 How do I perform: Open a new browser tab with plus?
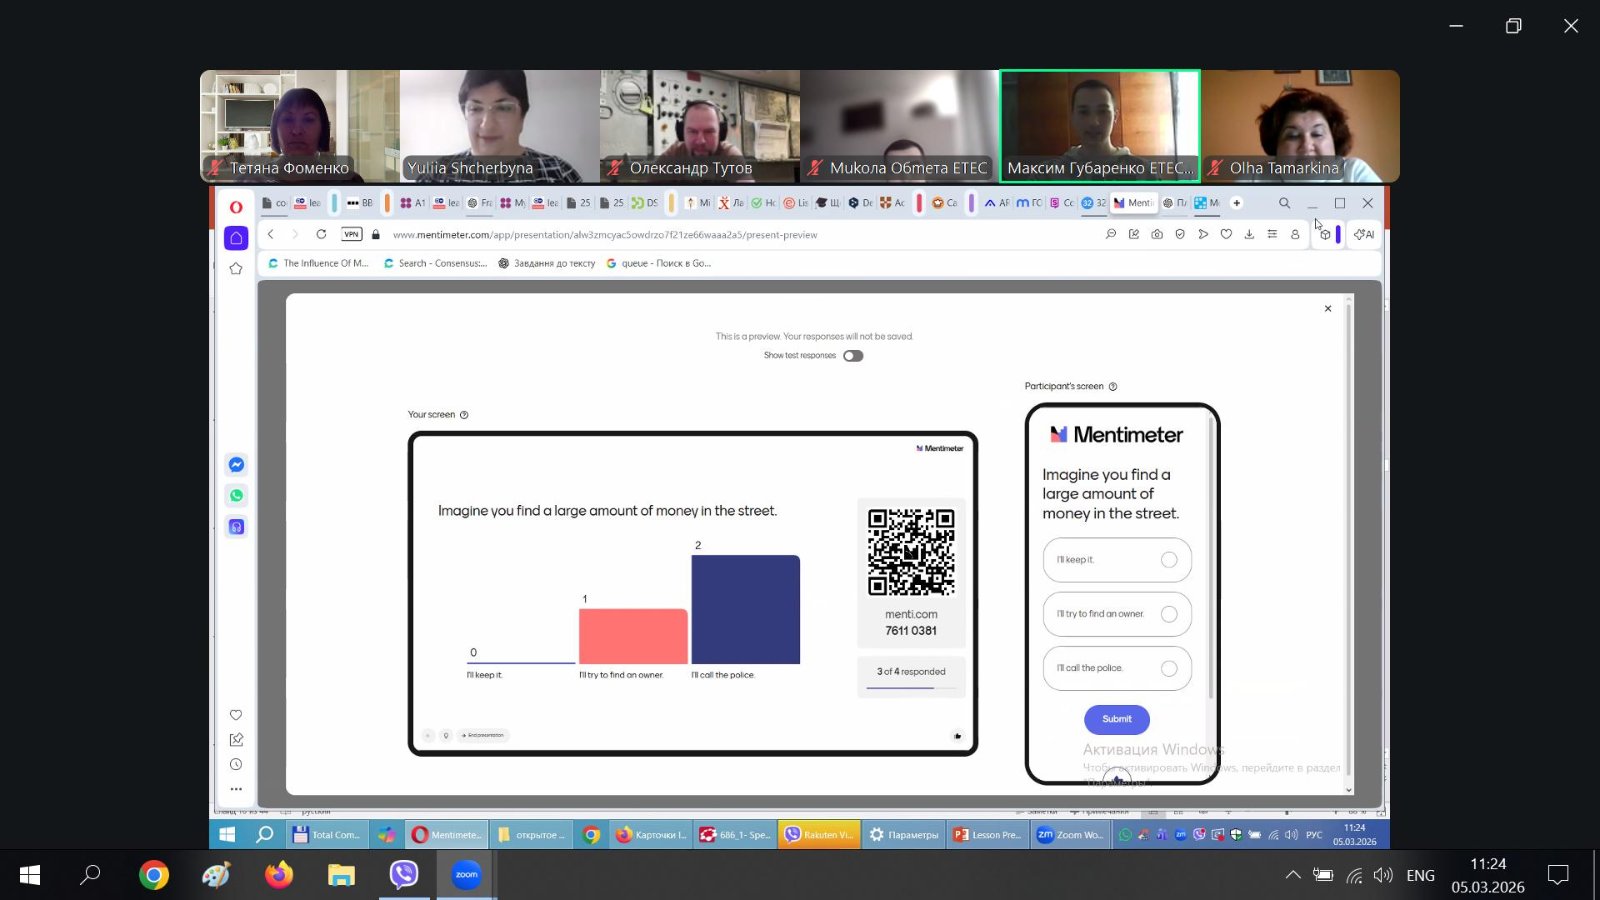tap(1237, 203)
